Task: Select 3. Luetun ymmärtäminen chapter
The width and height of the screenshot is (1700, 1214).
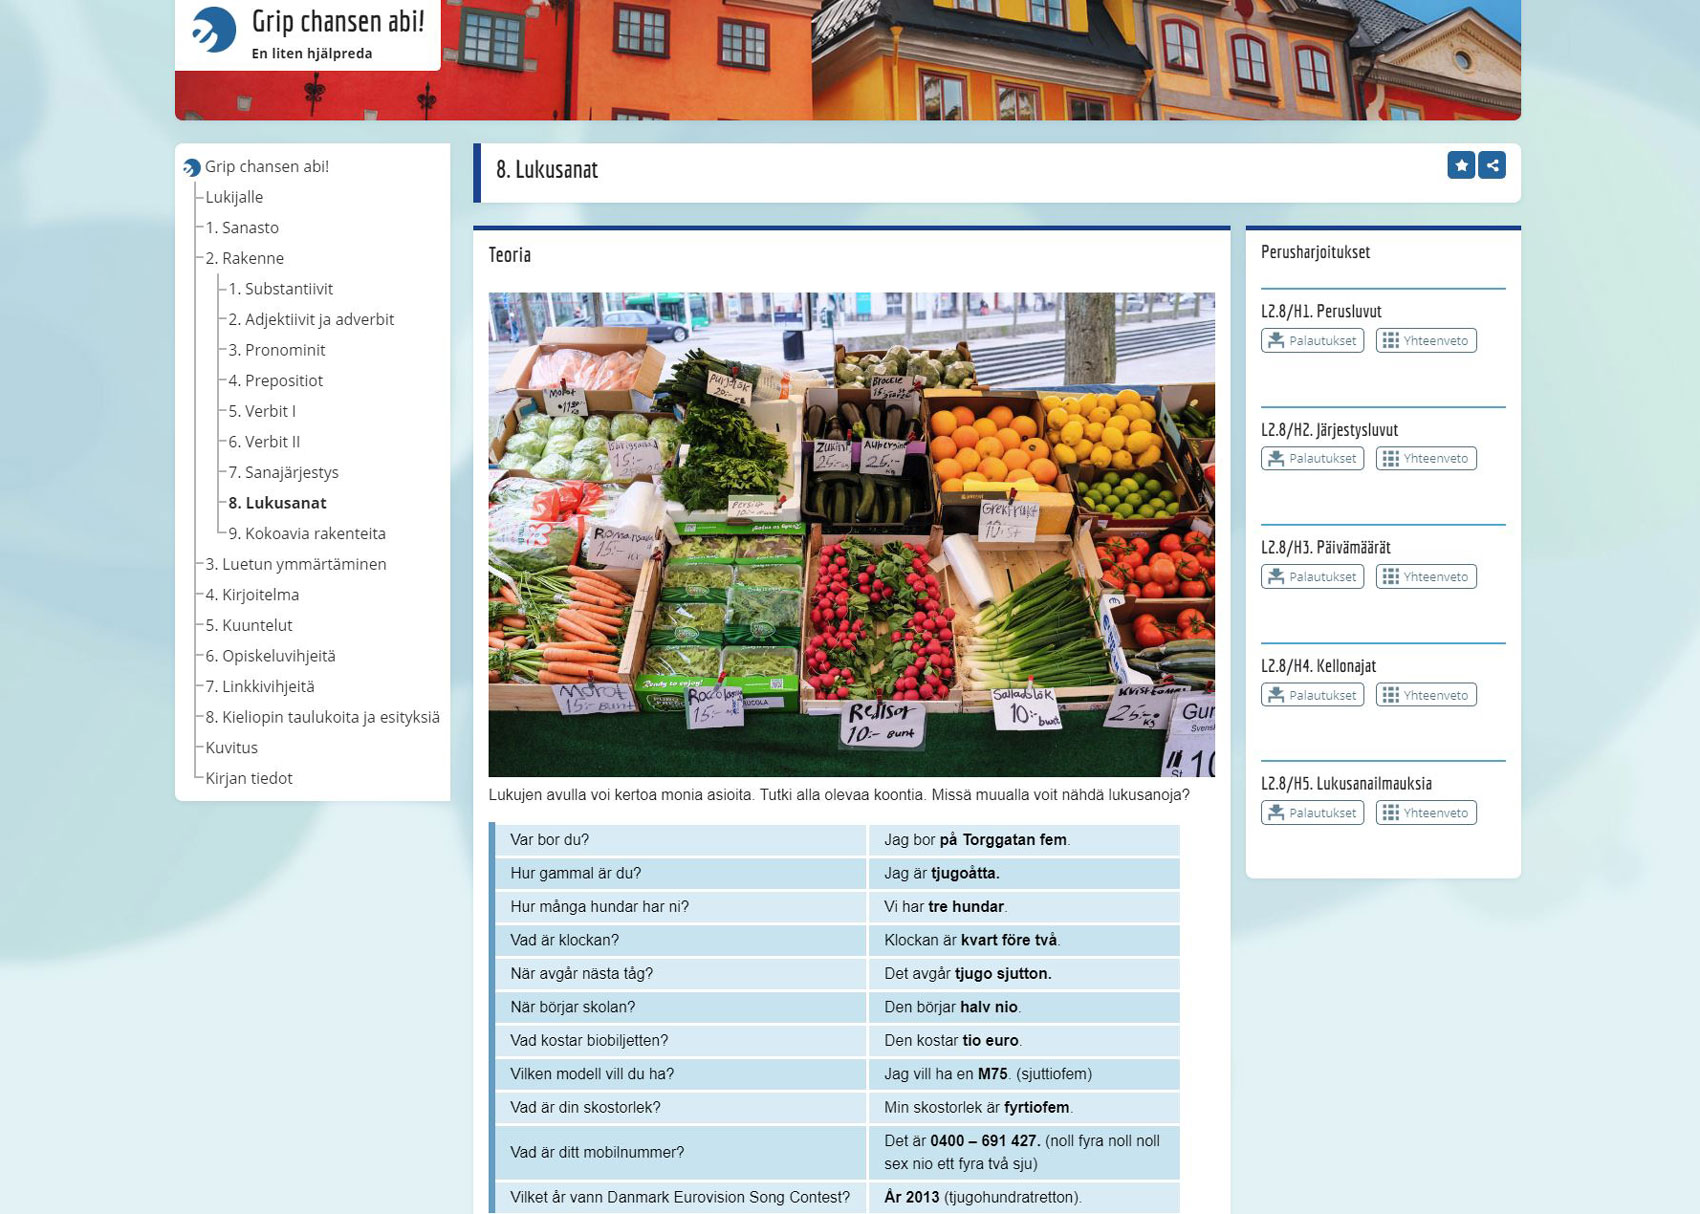Action: tap(296, 564)
